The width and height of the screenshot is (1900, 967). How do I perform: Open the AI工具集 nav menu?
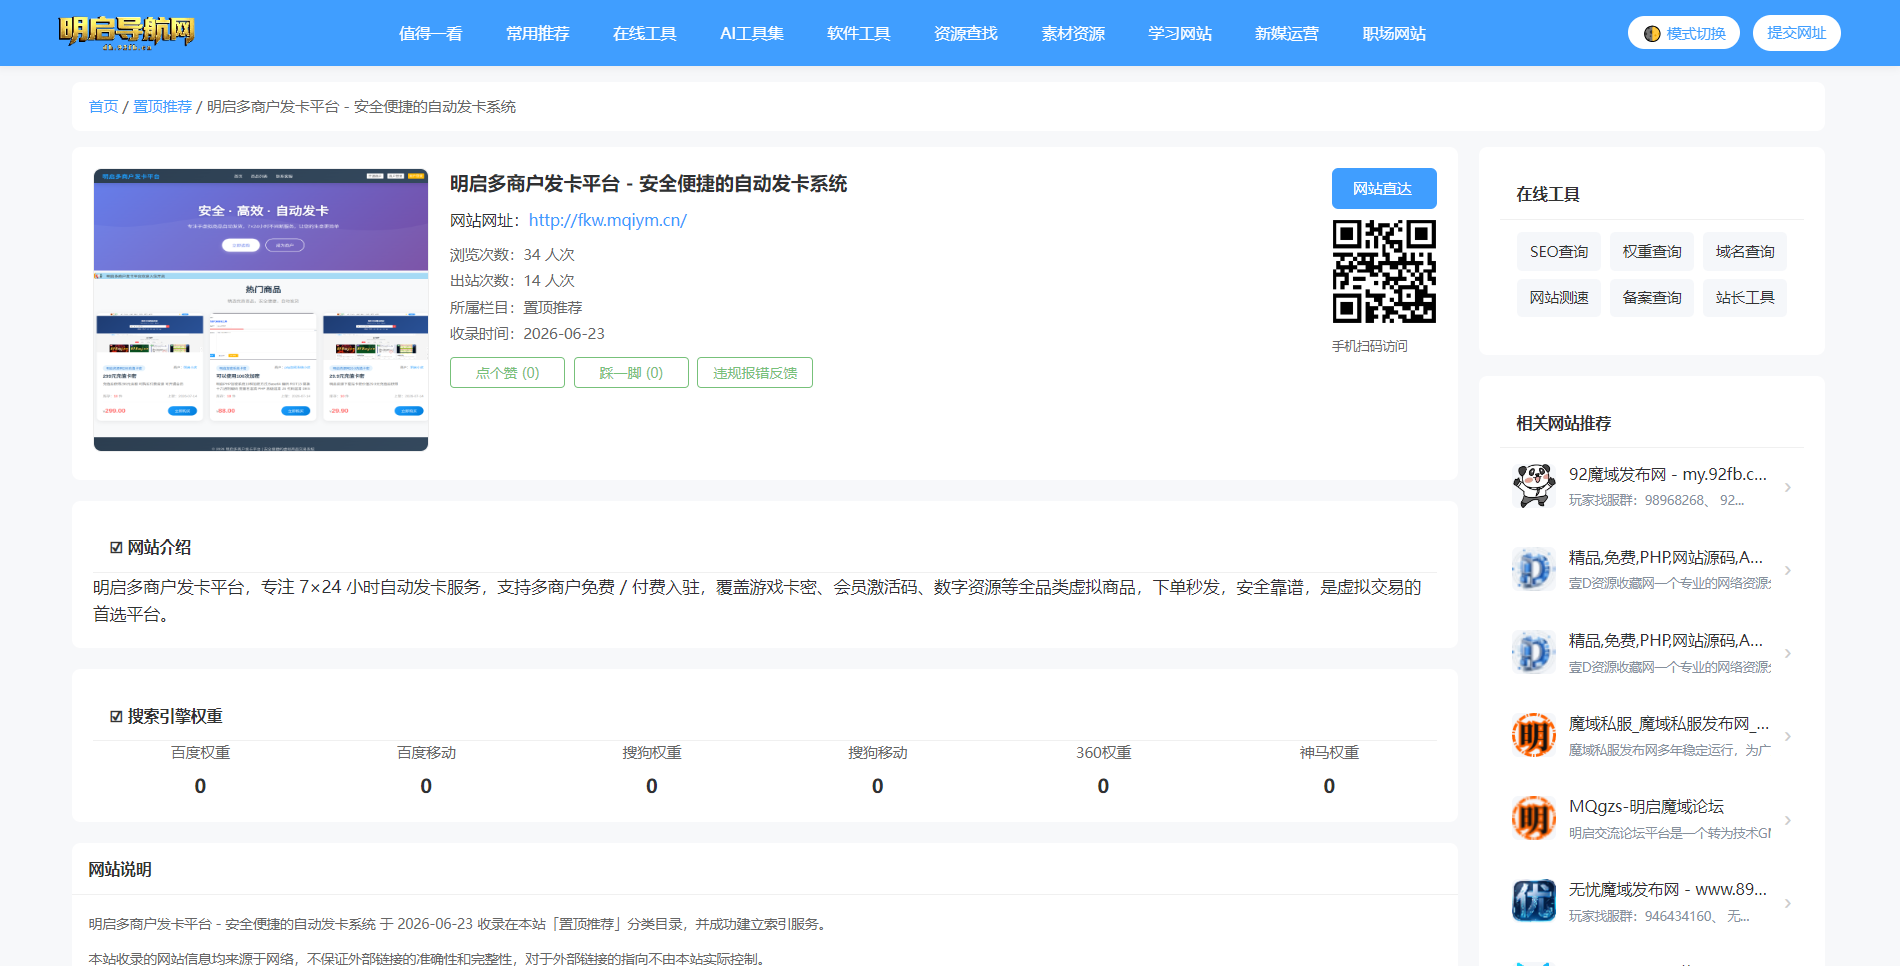coord(751,33)
